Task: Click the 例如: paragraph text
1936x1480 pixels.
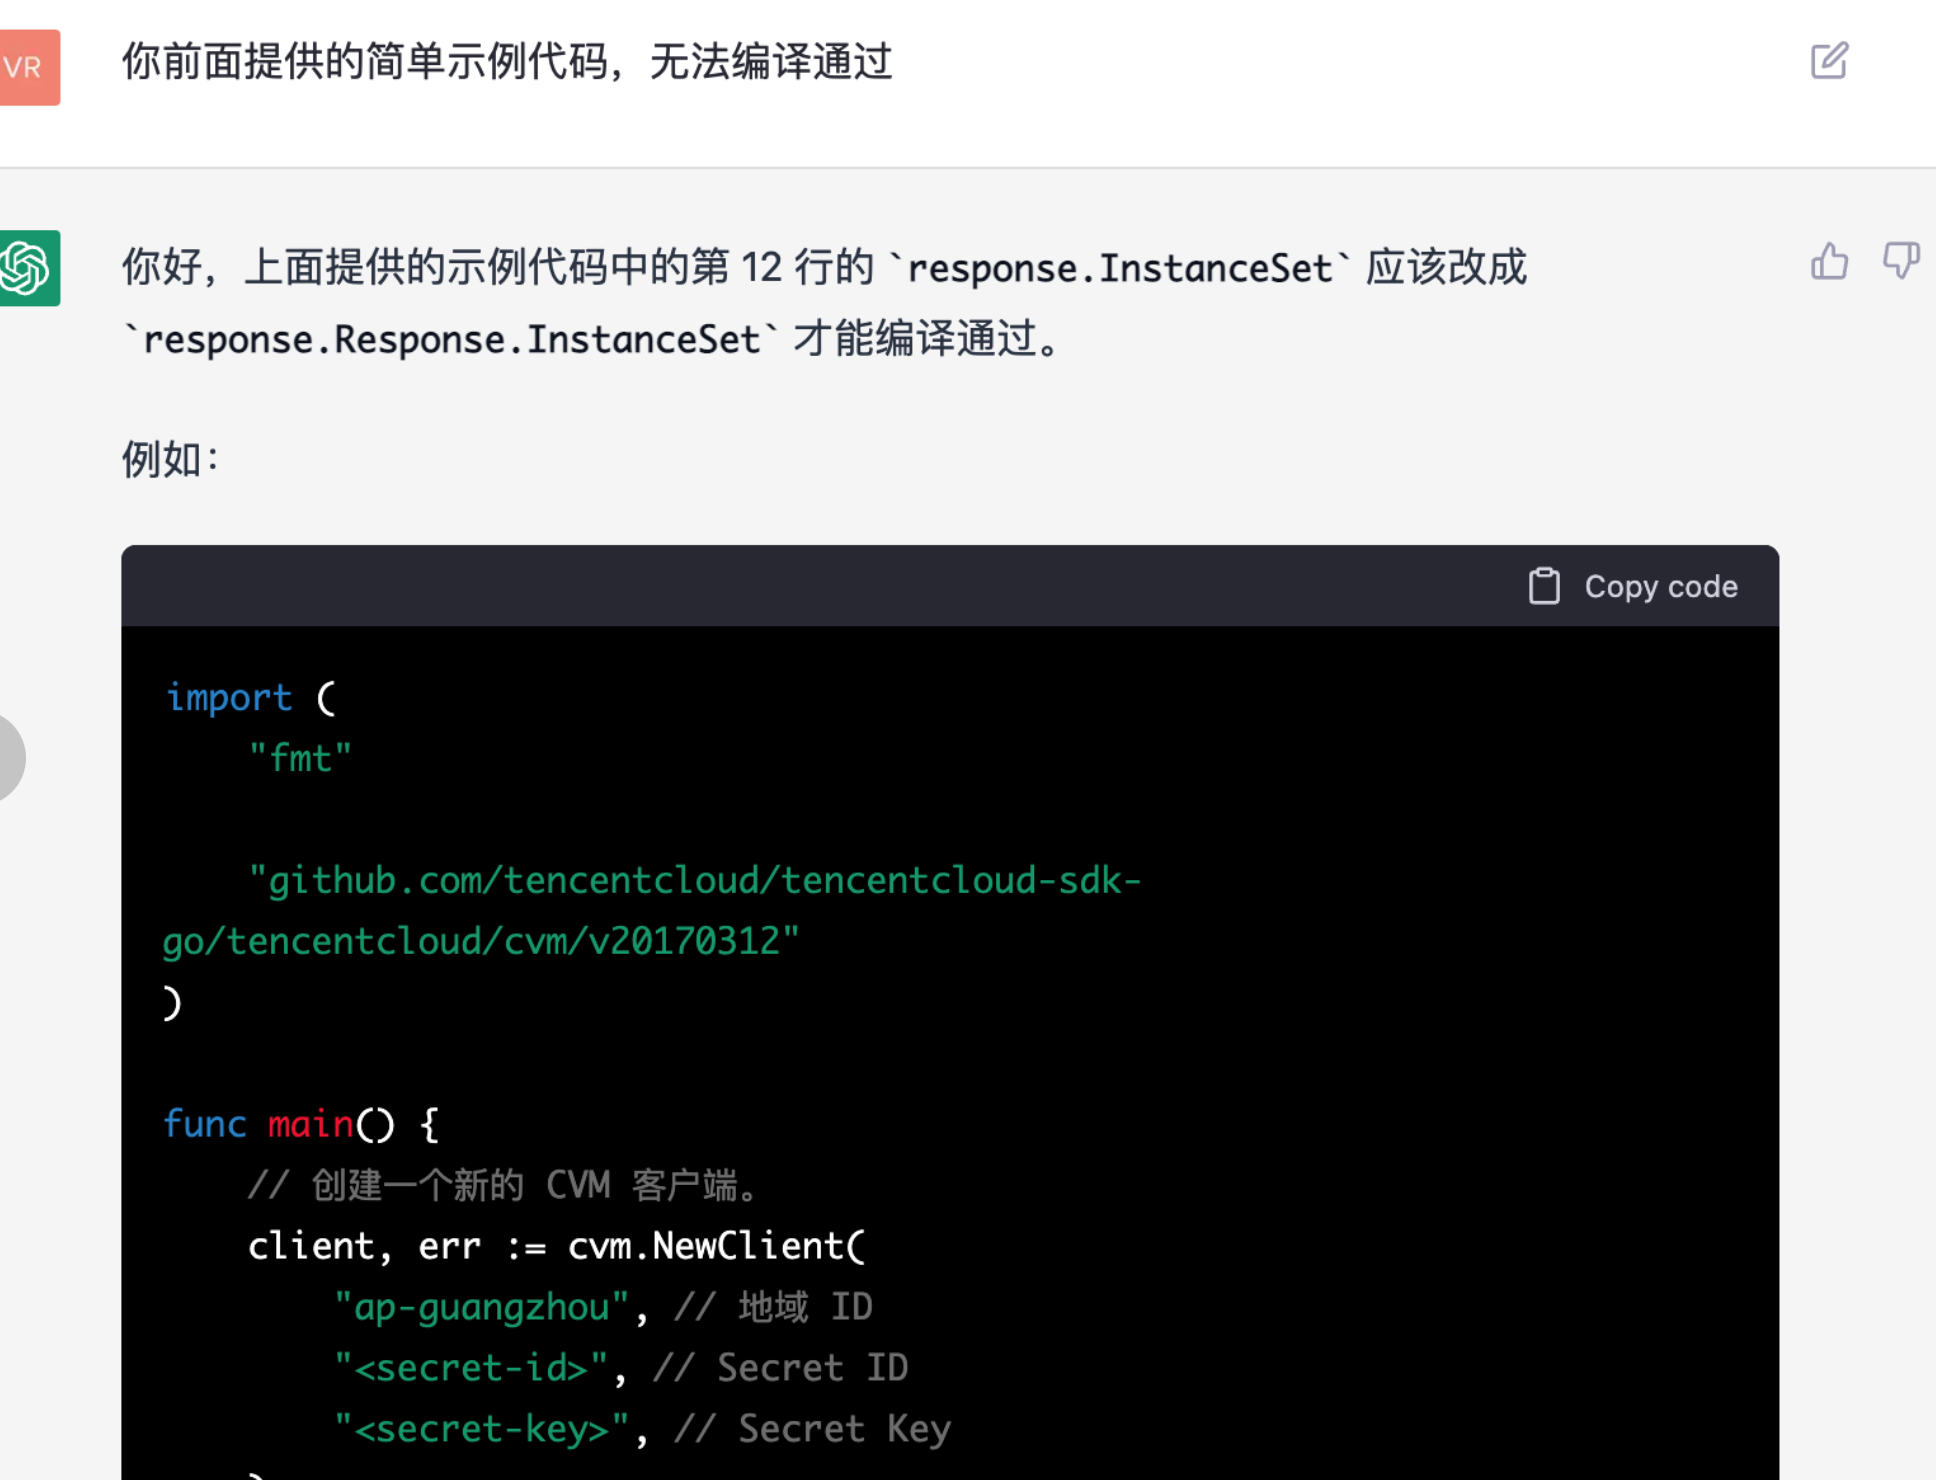Action: [x=170, y=460]
